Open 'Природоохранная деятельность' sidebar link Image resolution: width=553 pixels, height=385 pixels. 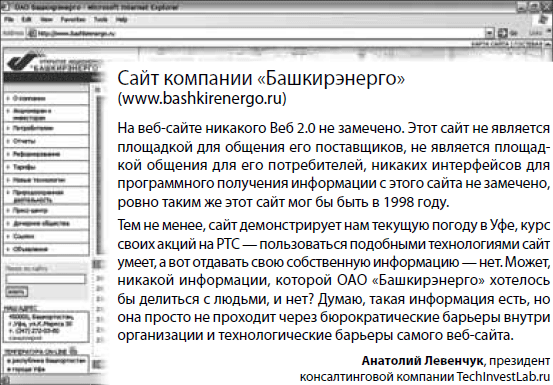(38, 196)
